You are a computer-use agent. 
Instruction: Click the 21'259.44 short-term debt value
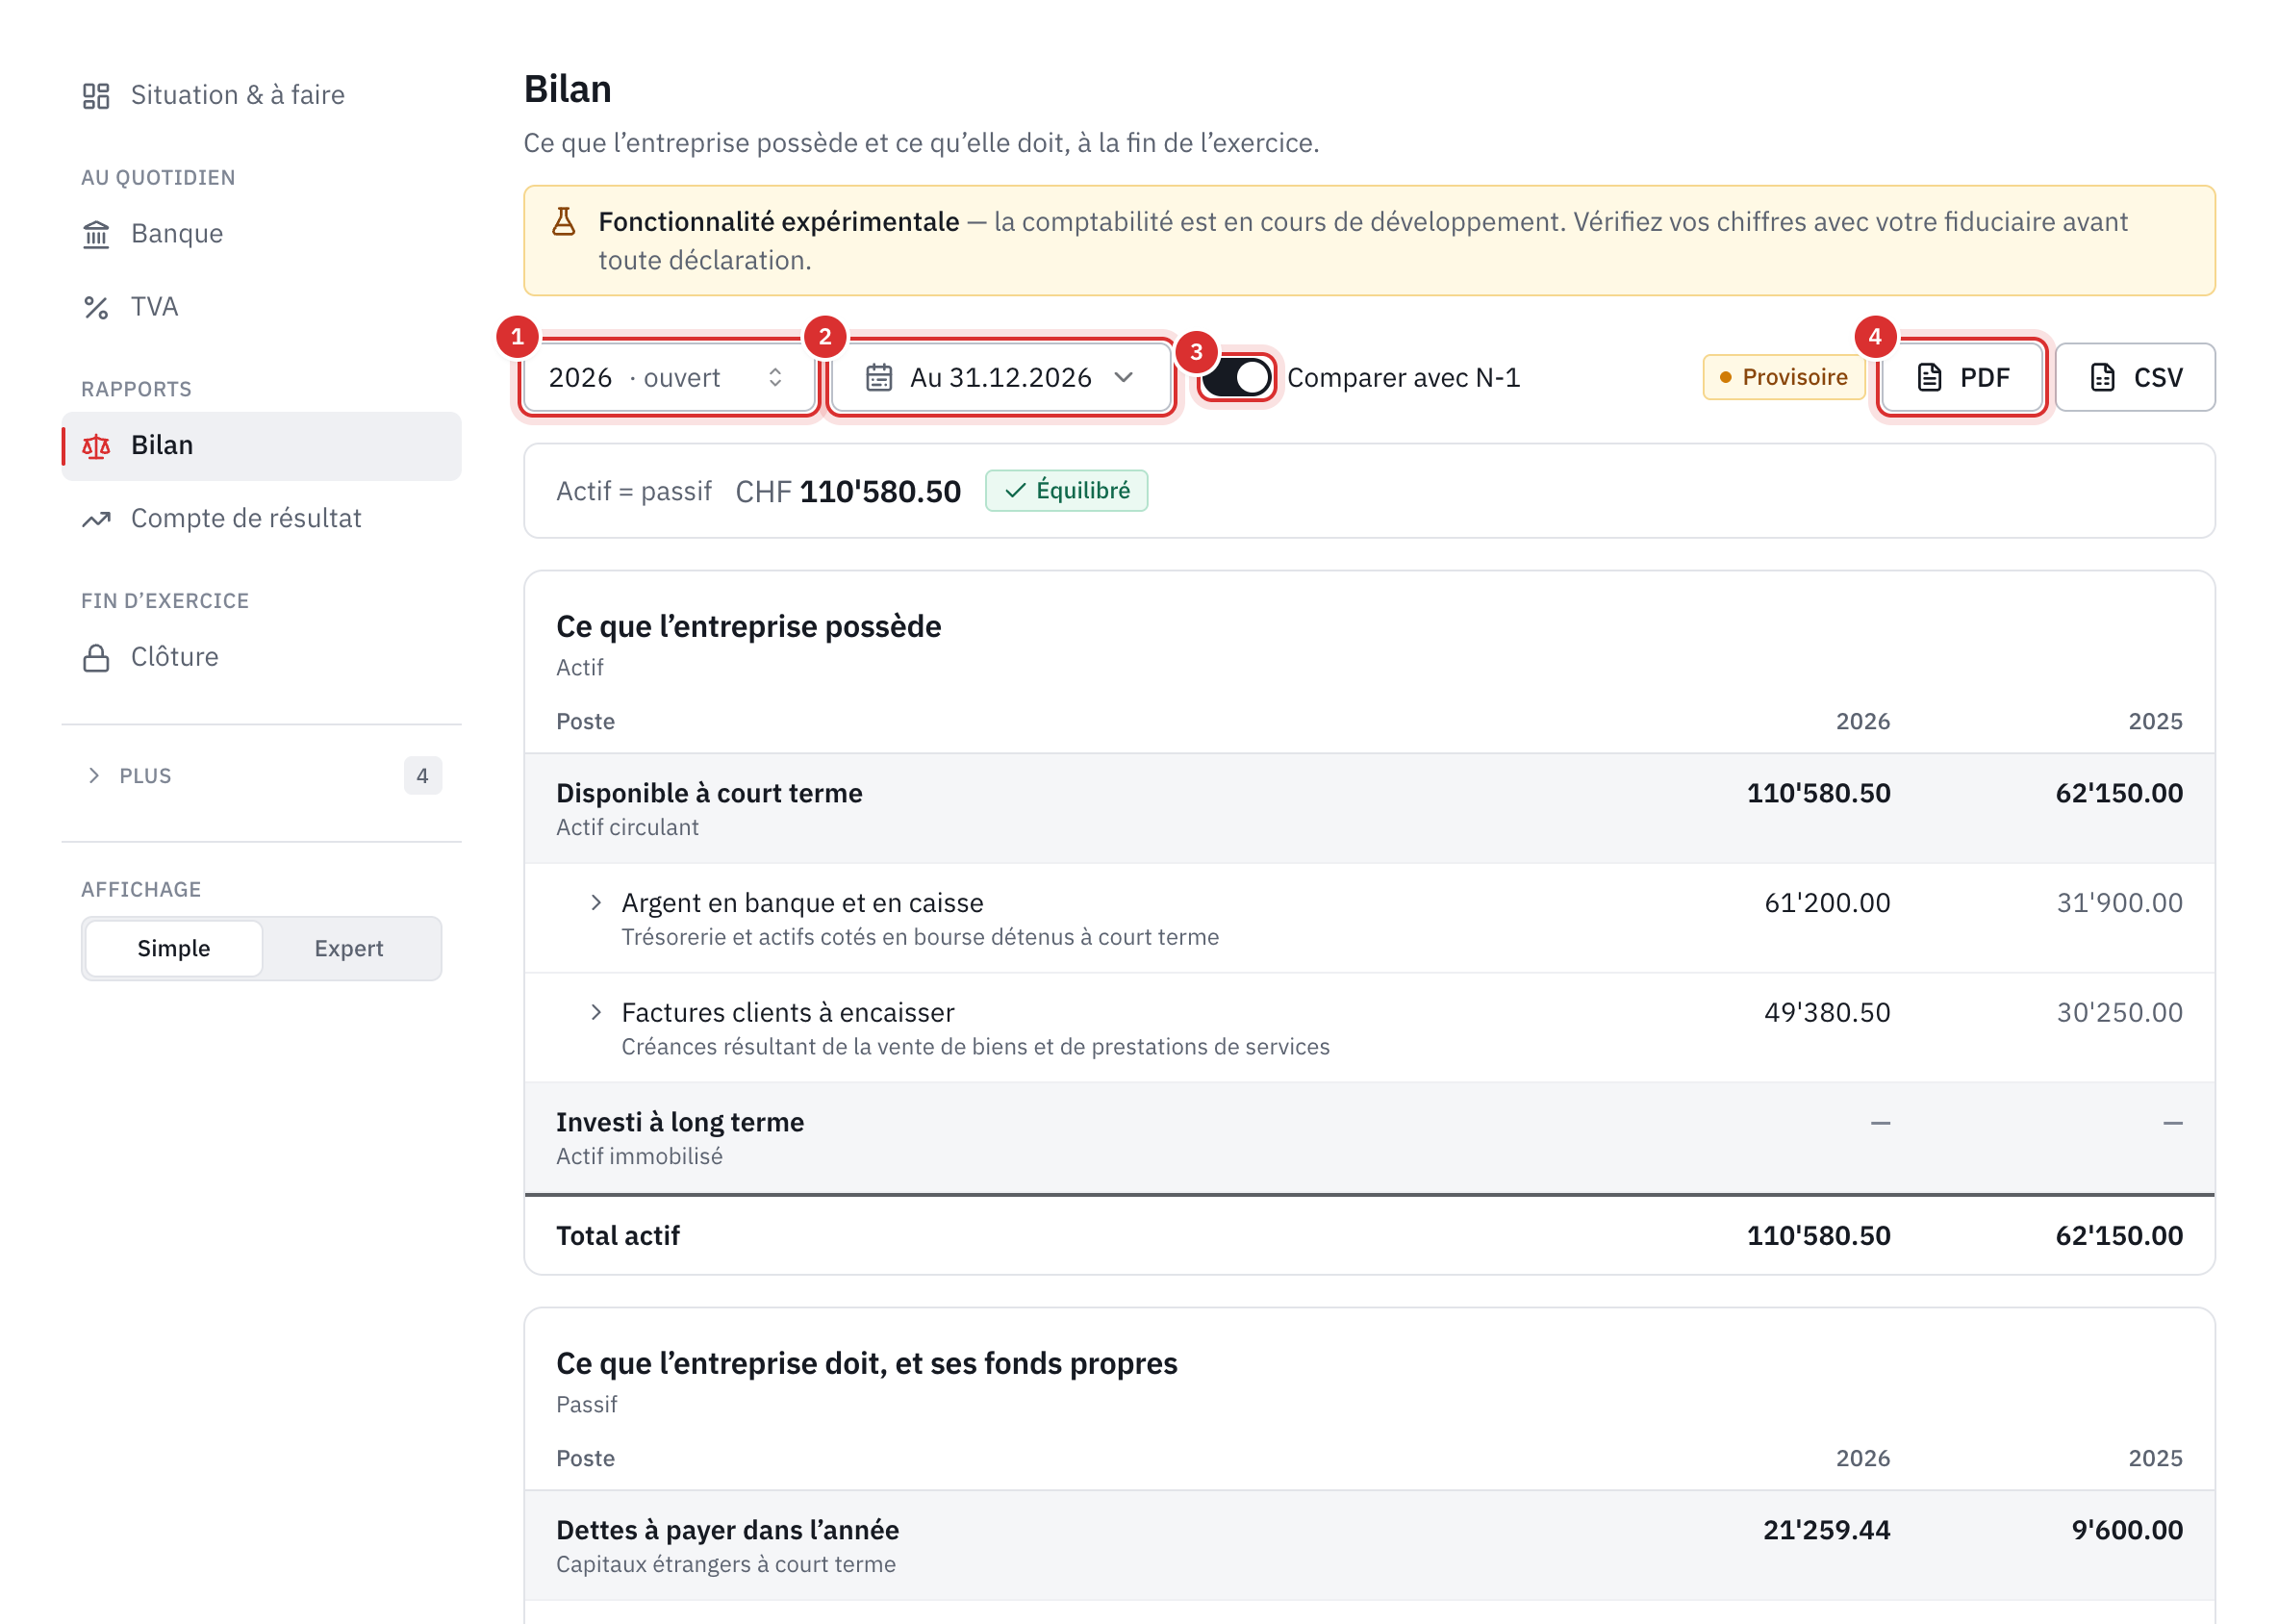(1826, 1531)
